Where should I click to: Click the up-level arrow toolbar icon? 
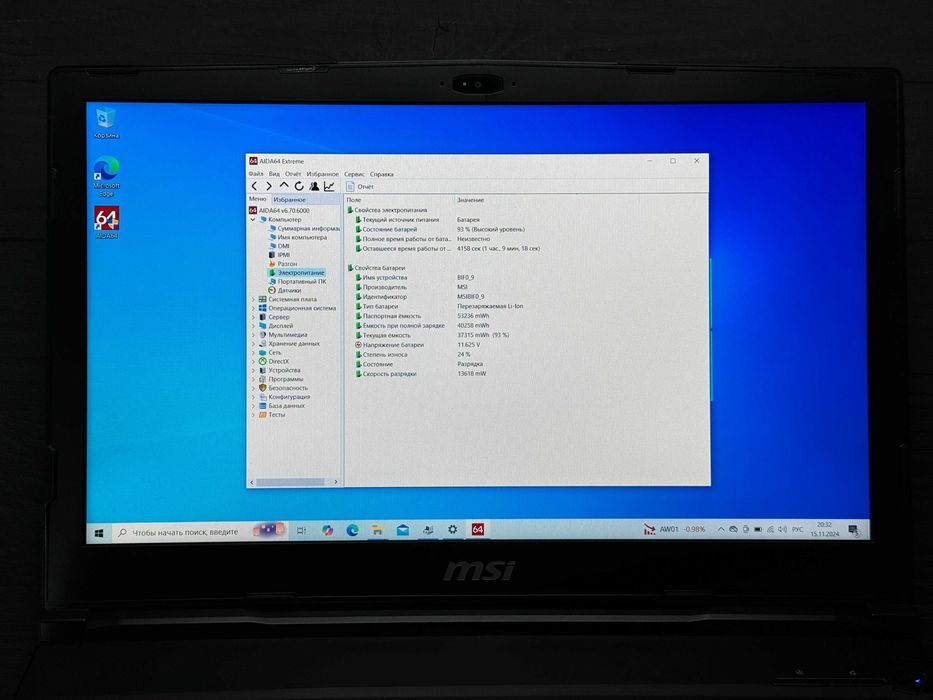click(x=284, y=186)
